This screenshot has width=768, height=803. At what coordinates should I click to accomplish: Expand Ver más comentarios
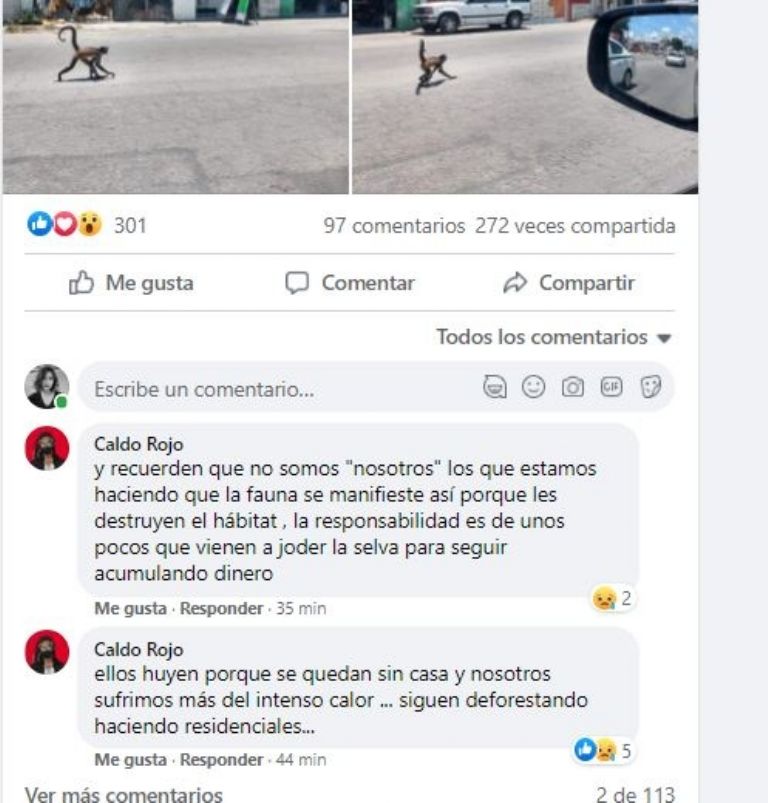[123, 794]
